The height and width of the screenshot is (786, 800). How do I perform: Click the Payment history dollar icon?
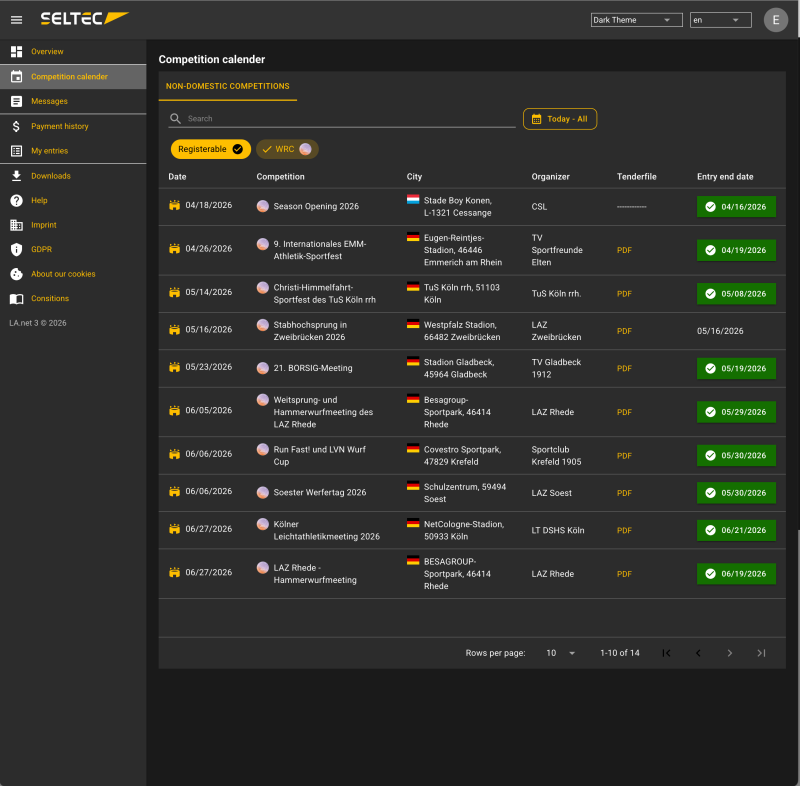(x=16, y=127)
